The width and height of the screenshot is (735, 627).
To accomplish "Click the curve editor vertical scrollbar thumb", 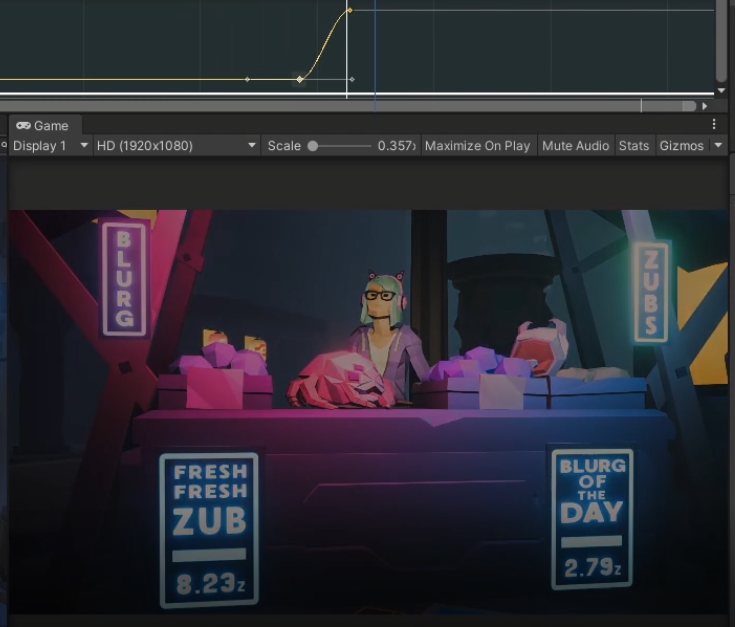I will pyautogui.click(x=721, y=40).
